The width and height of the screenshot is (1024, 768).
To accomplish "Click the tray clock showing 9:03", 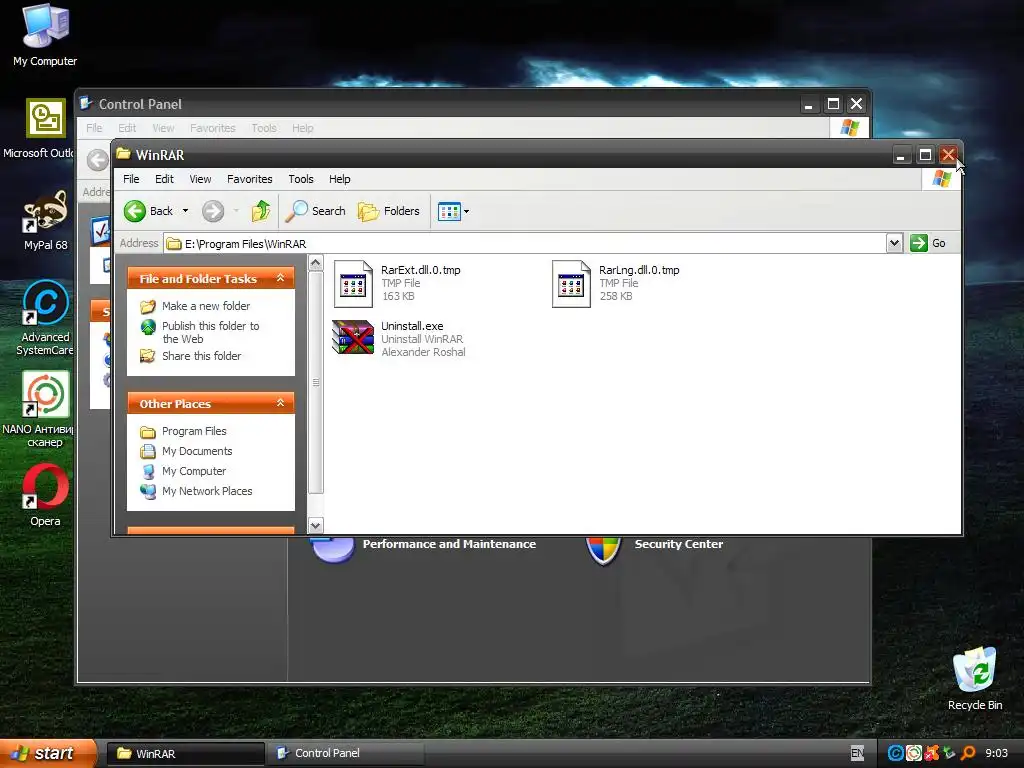I will click(997, 754).
